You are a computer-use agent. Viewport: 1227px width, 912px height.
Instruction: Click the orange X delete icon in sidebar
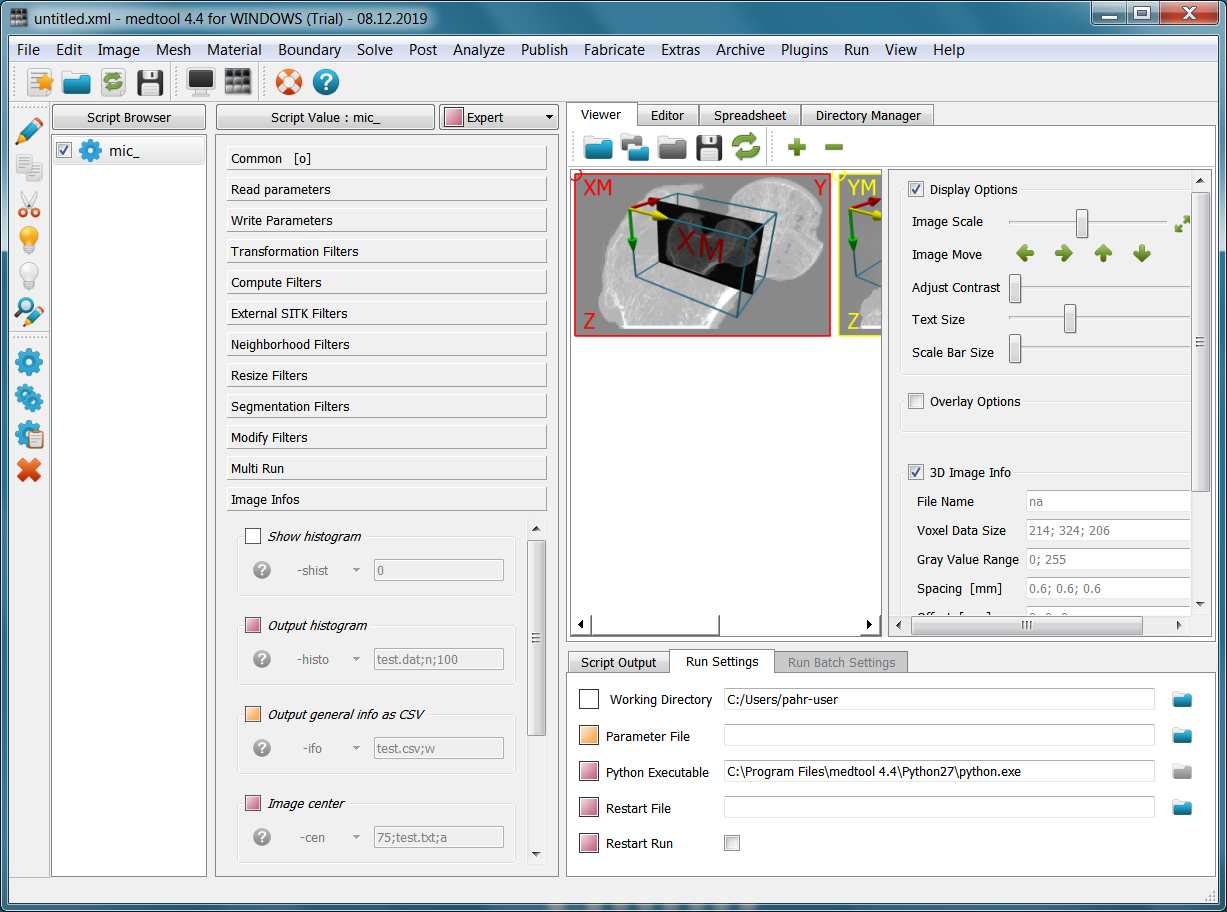tap(29, 469)
